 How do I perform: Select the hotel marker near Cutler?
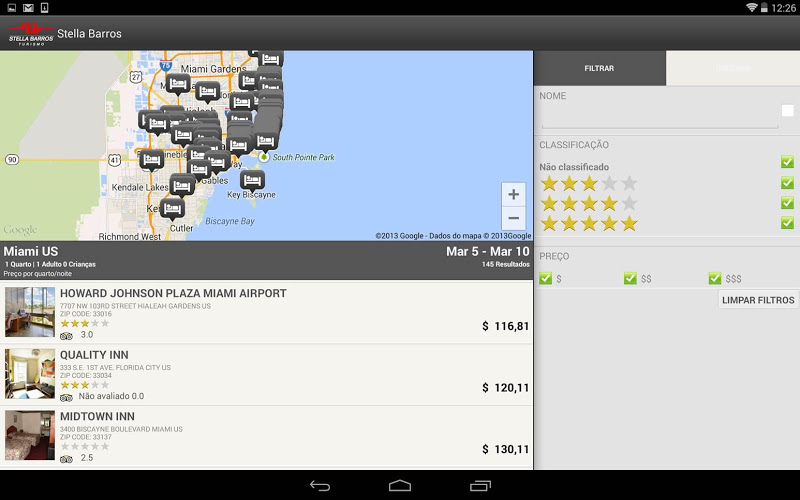coord(172,209)
